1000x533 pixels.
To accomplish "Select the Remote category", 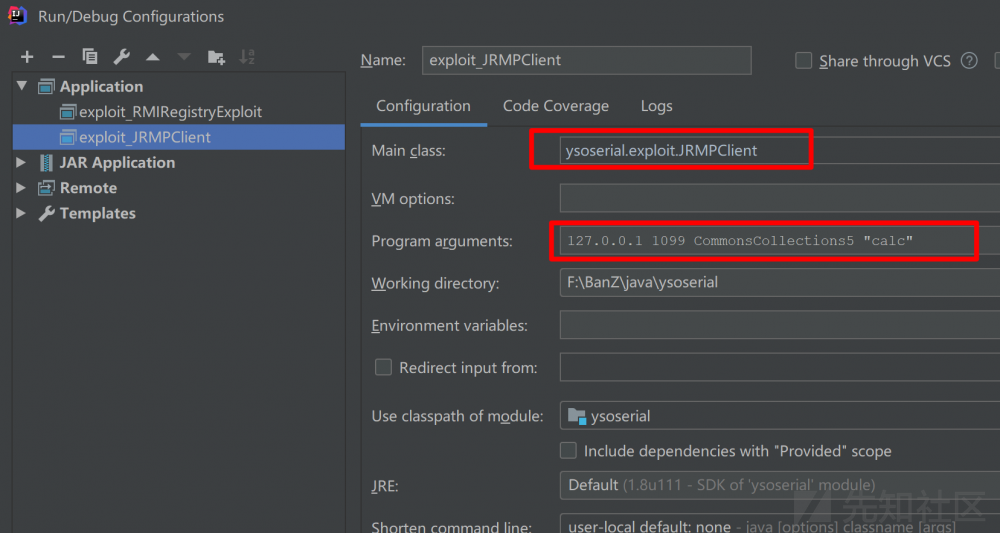I will (89, 188).
